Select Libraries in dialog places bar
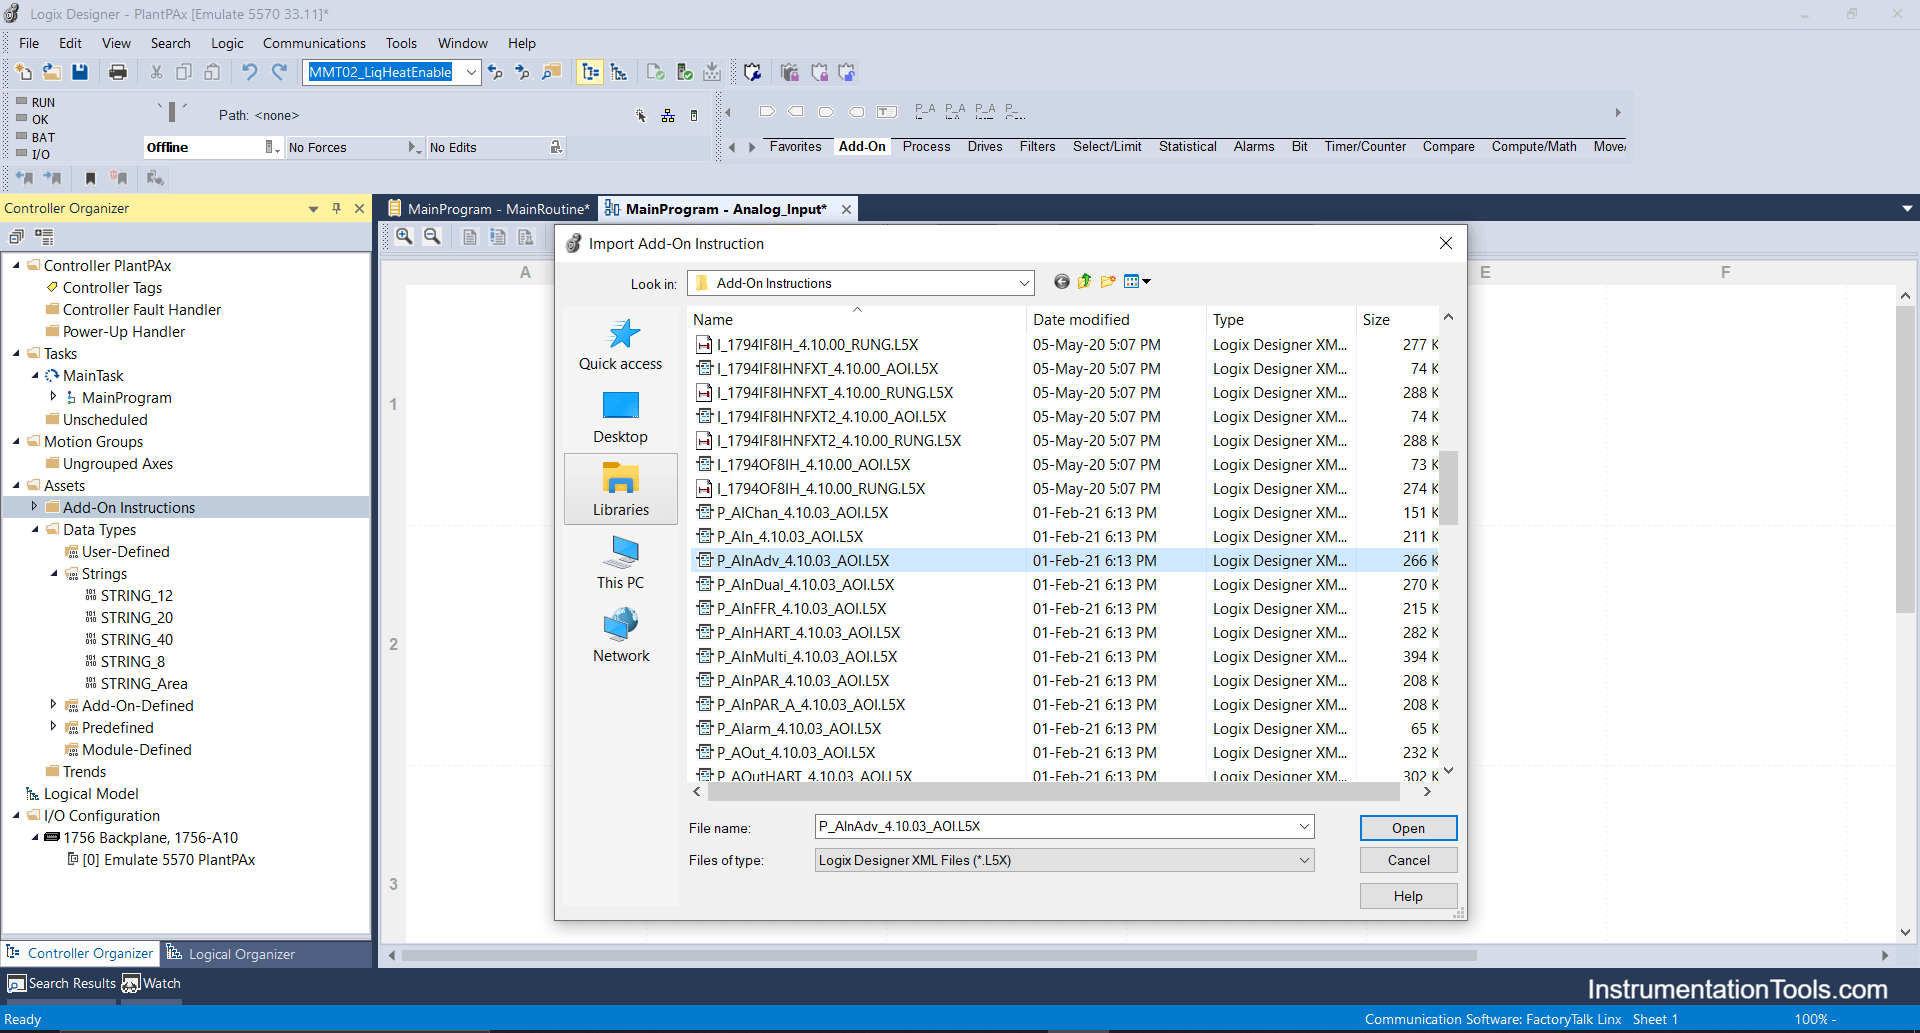Viewport: 1920px width, 1033px height. [620, 489]
